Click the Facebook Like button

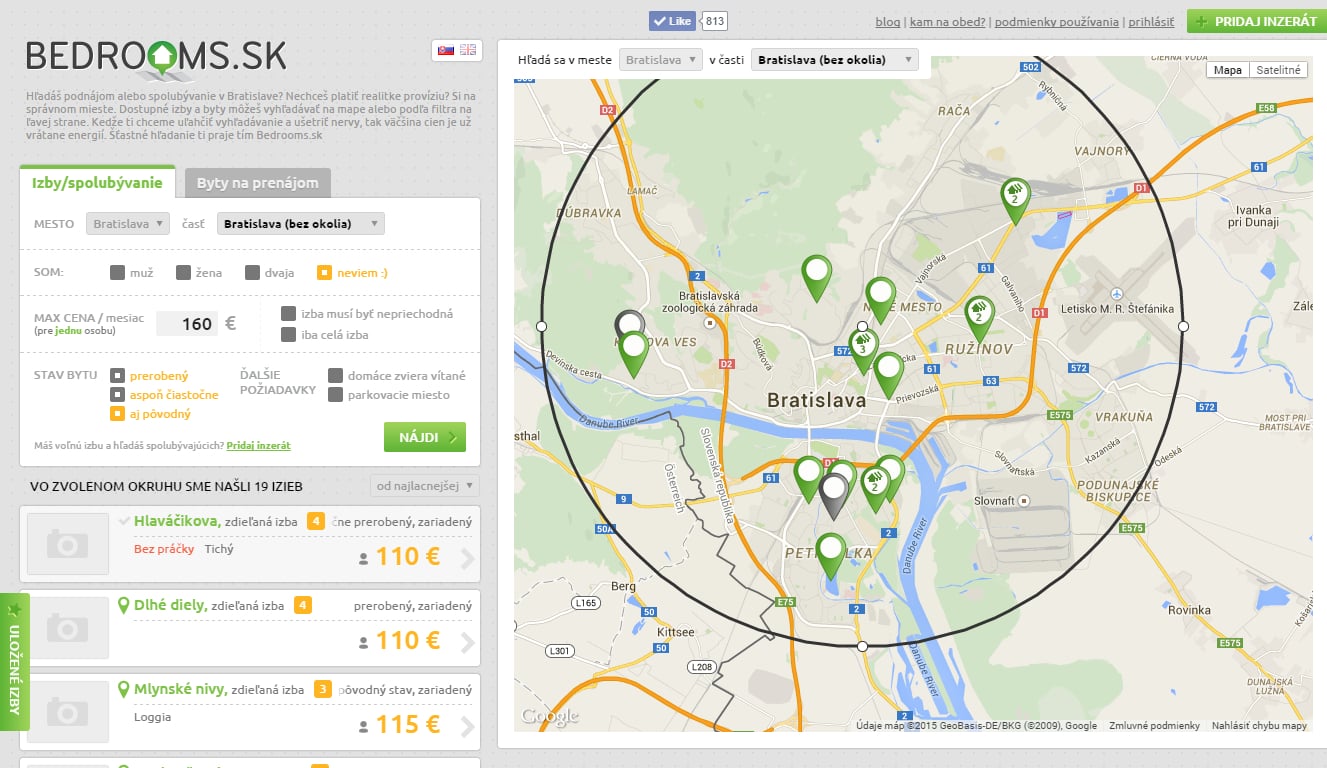(672, 21)
